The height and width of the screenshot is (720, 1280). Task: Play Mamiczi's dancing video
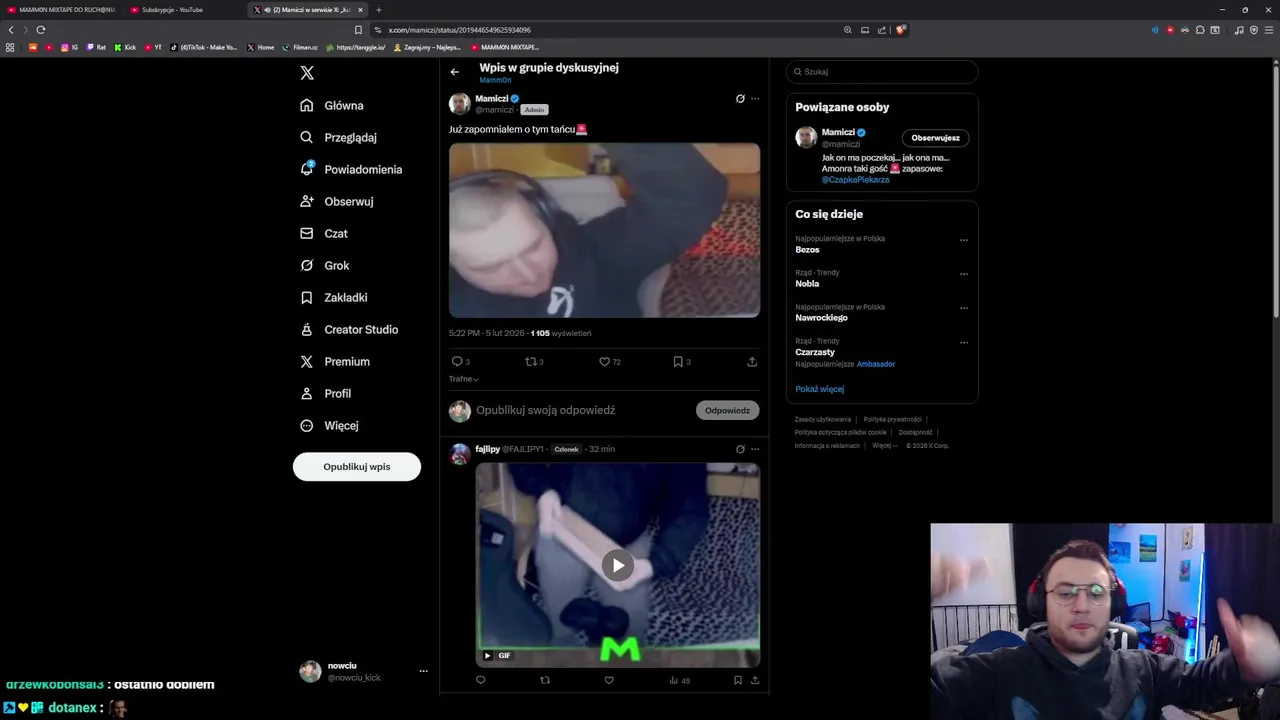[604, 230]
